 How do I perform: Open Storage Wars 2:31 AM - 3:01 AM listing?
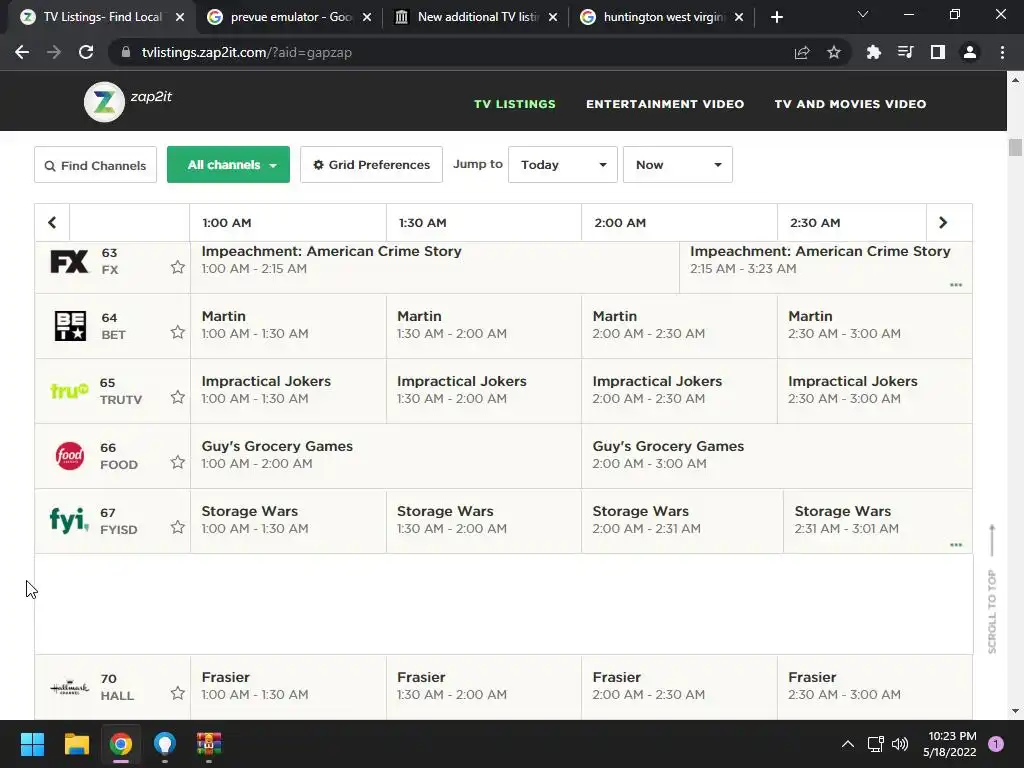(878, 520)
